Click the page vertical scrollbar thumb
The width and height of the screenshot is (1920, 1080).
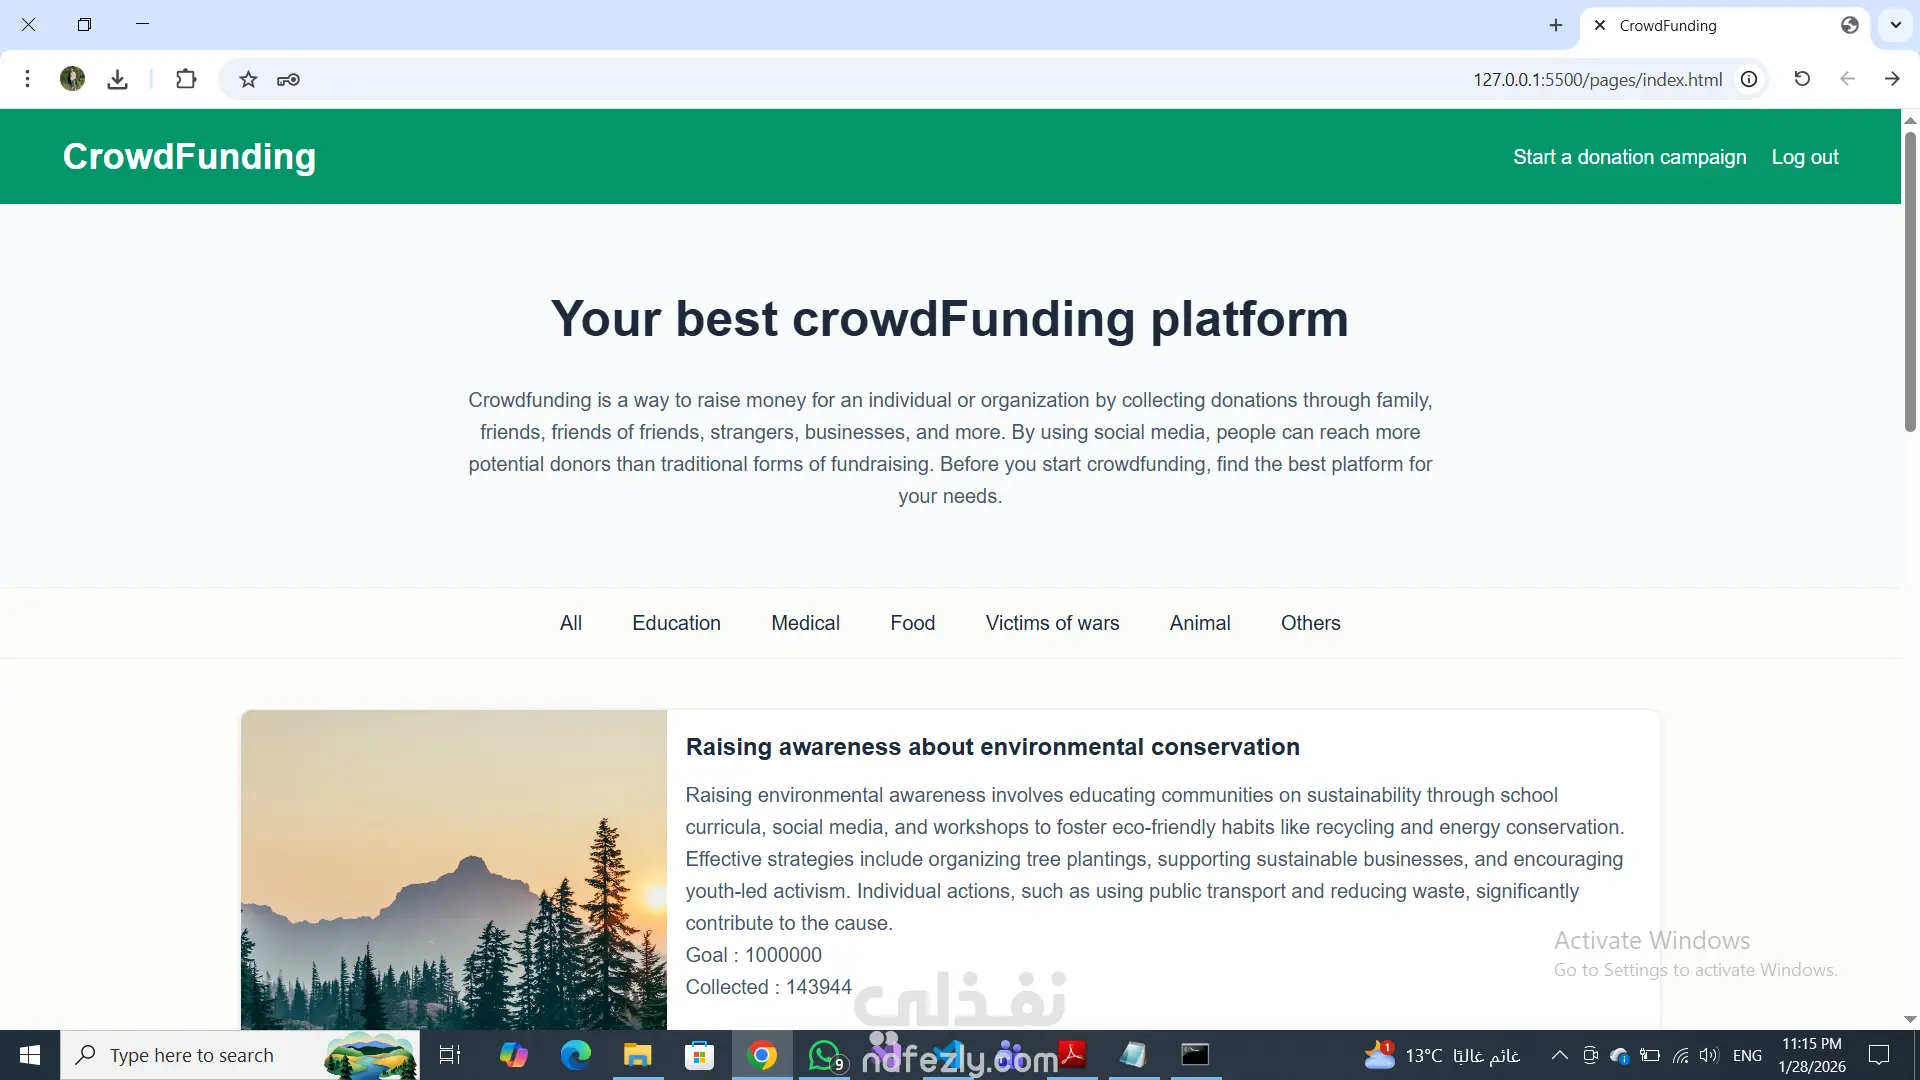click(x=1910, y=280)
